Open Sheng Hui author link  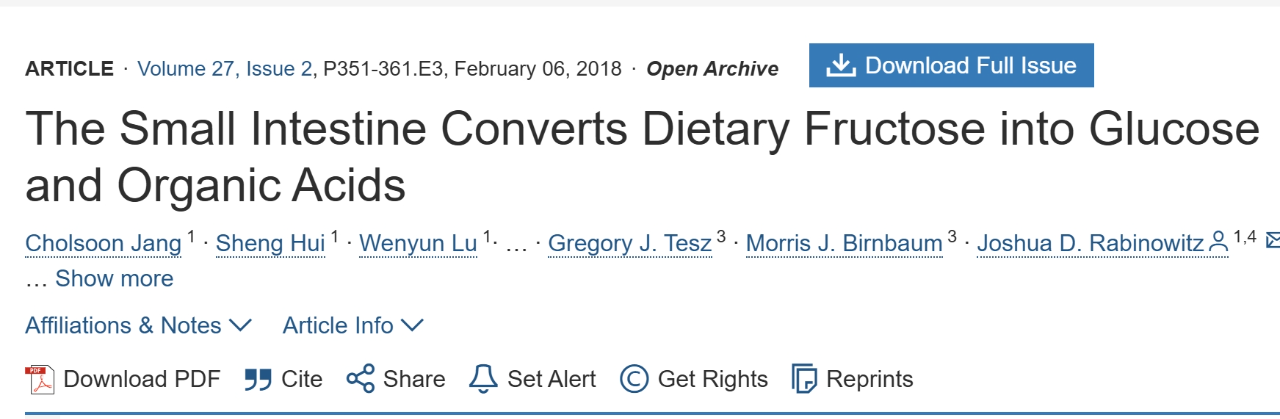[270, 242]
